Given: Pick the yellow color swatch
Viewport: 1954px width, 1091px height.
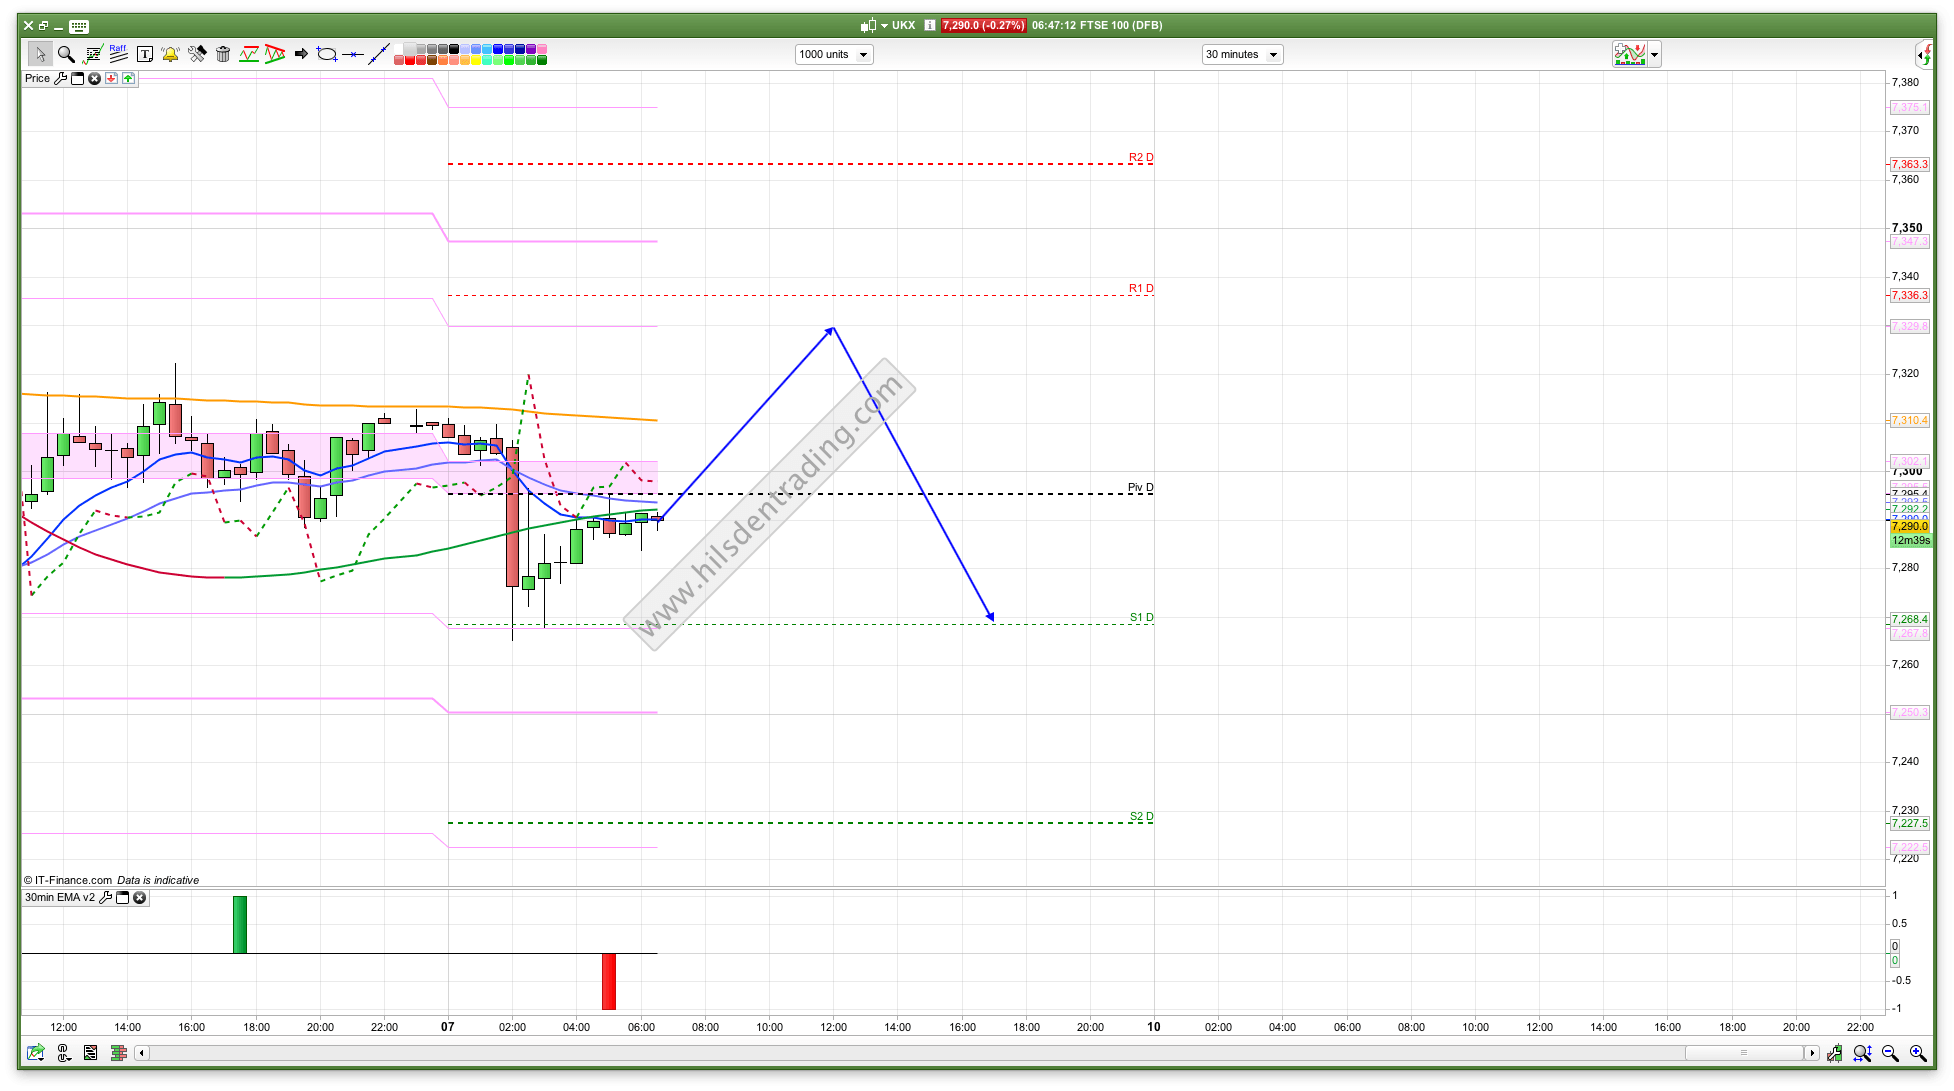Looking at the screenshot, I should [476, 60].
